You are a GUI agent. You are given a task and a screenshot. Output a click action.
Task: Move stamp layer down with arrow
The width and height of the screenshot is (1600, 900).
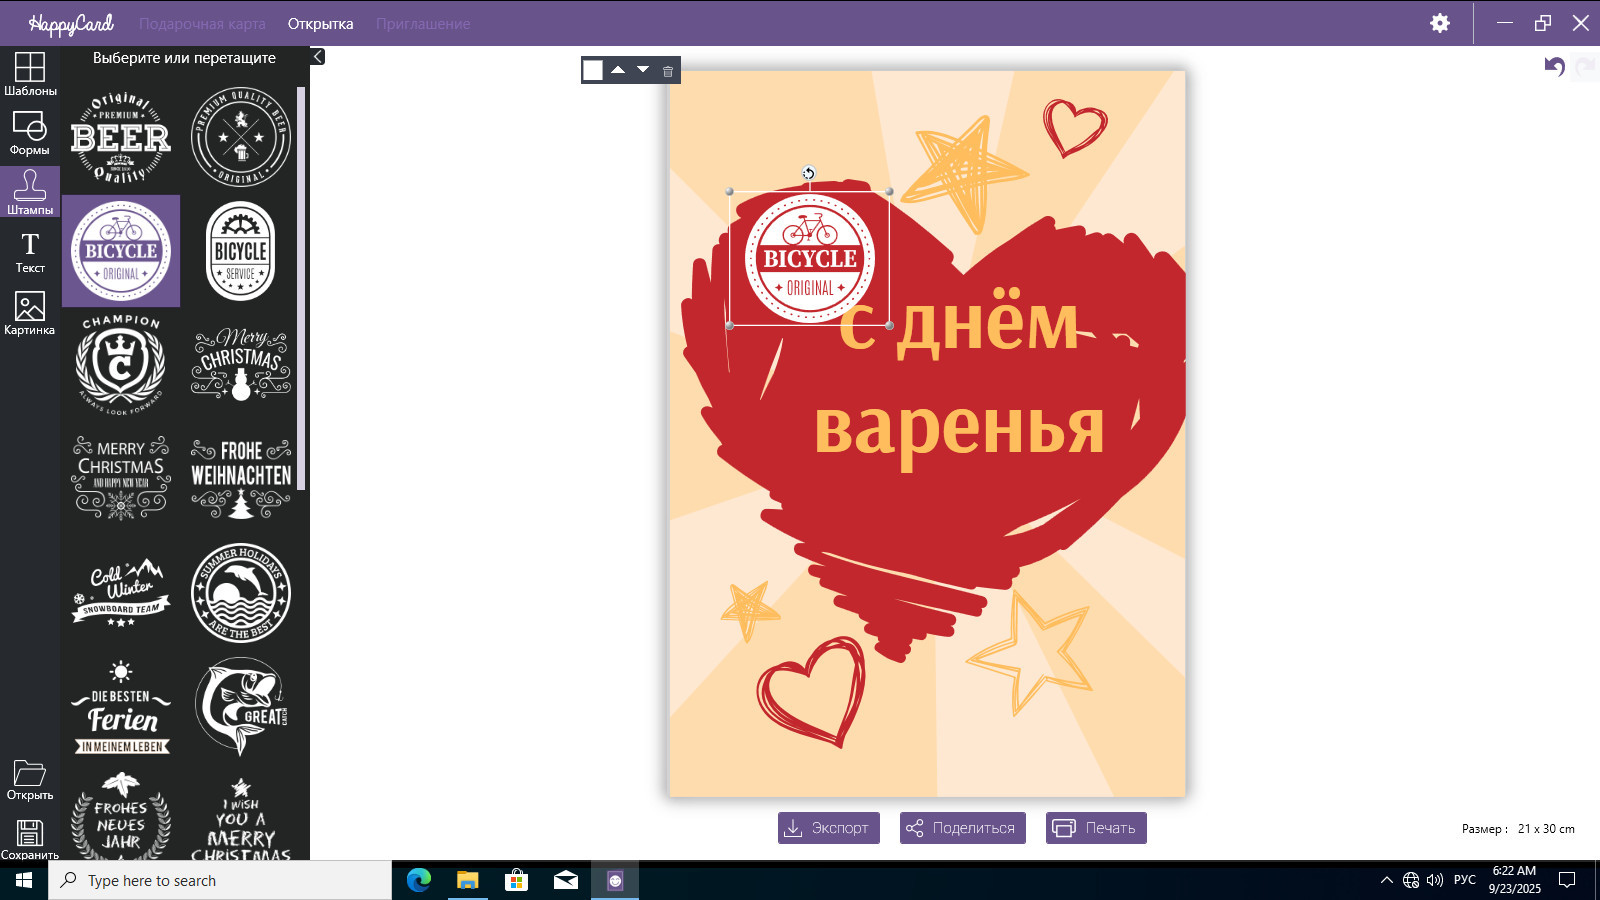coord(643,70)
